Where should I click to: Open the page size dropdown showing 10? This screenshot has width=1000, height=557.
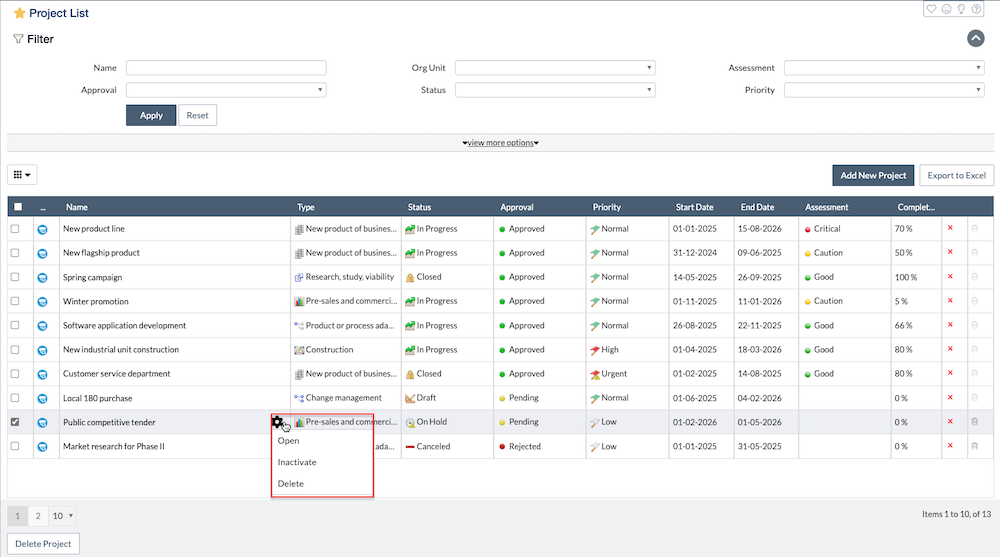64,516
